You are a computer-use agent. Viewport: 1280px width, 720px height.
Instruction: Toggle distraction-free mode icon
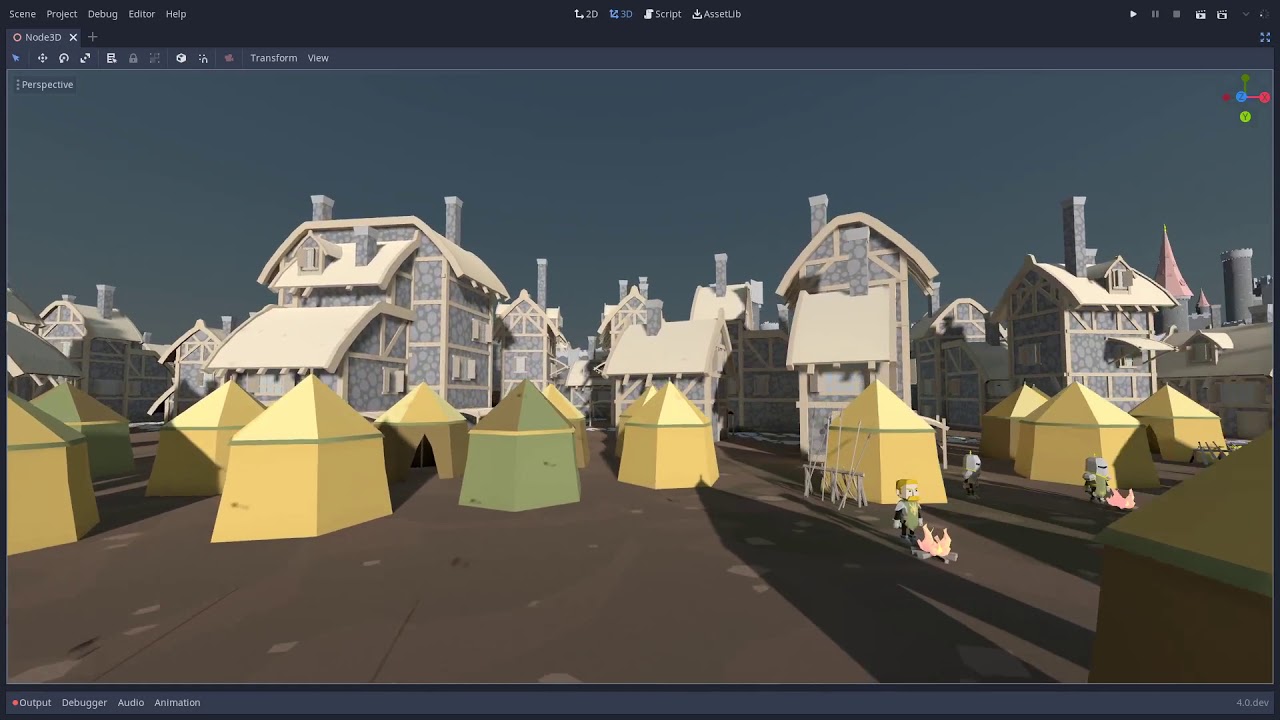(1265, 37)
